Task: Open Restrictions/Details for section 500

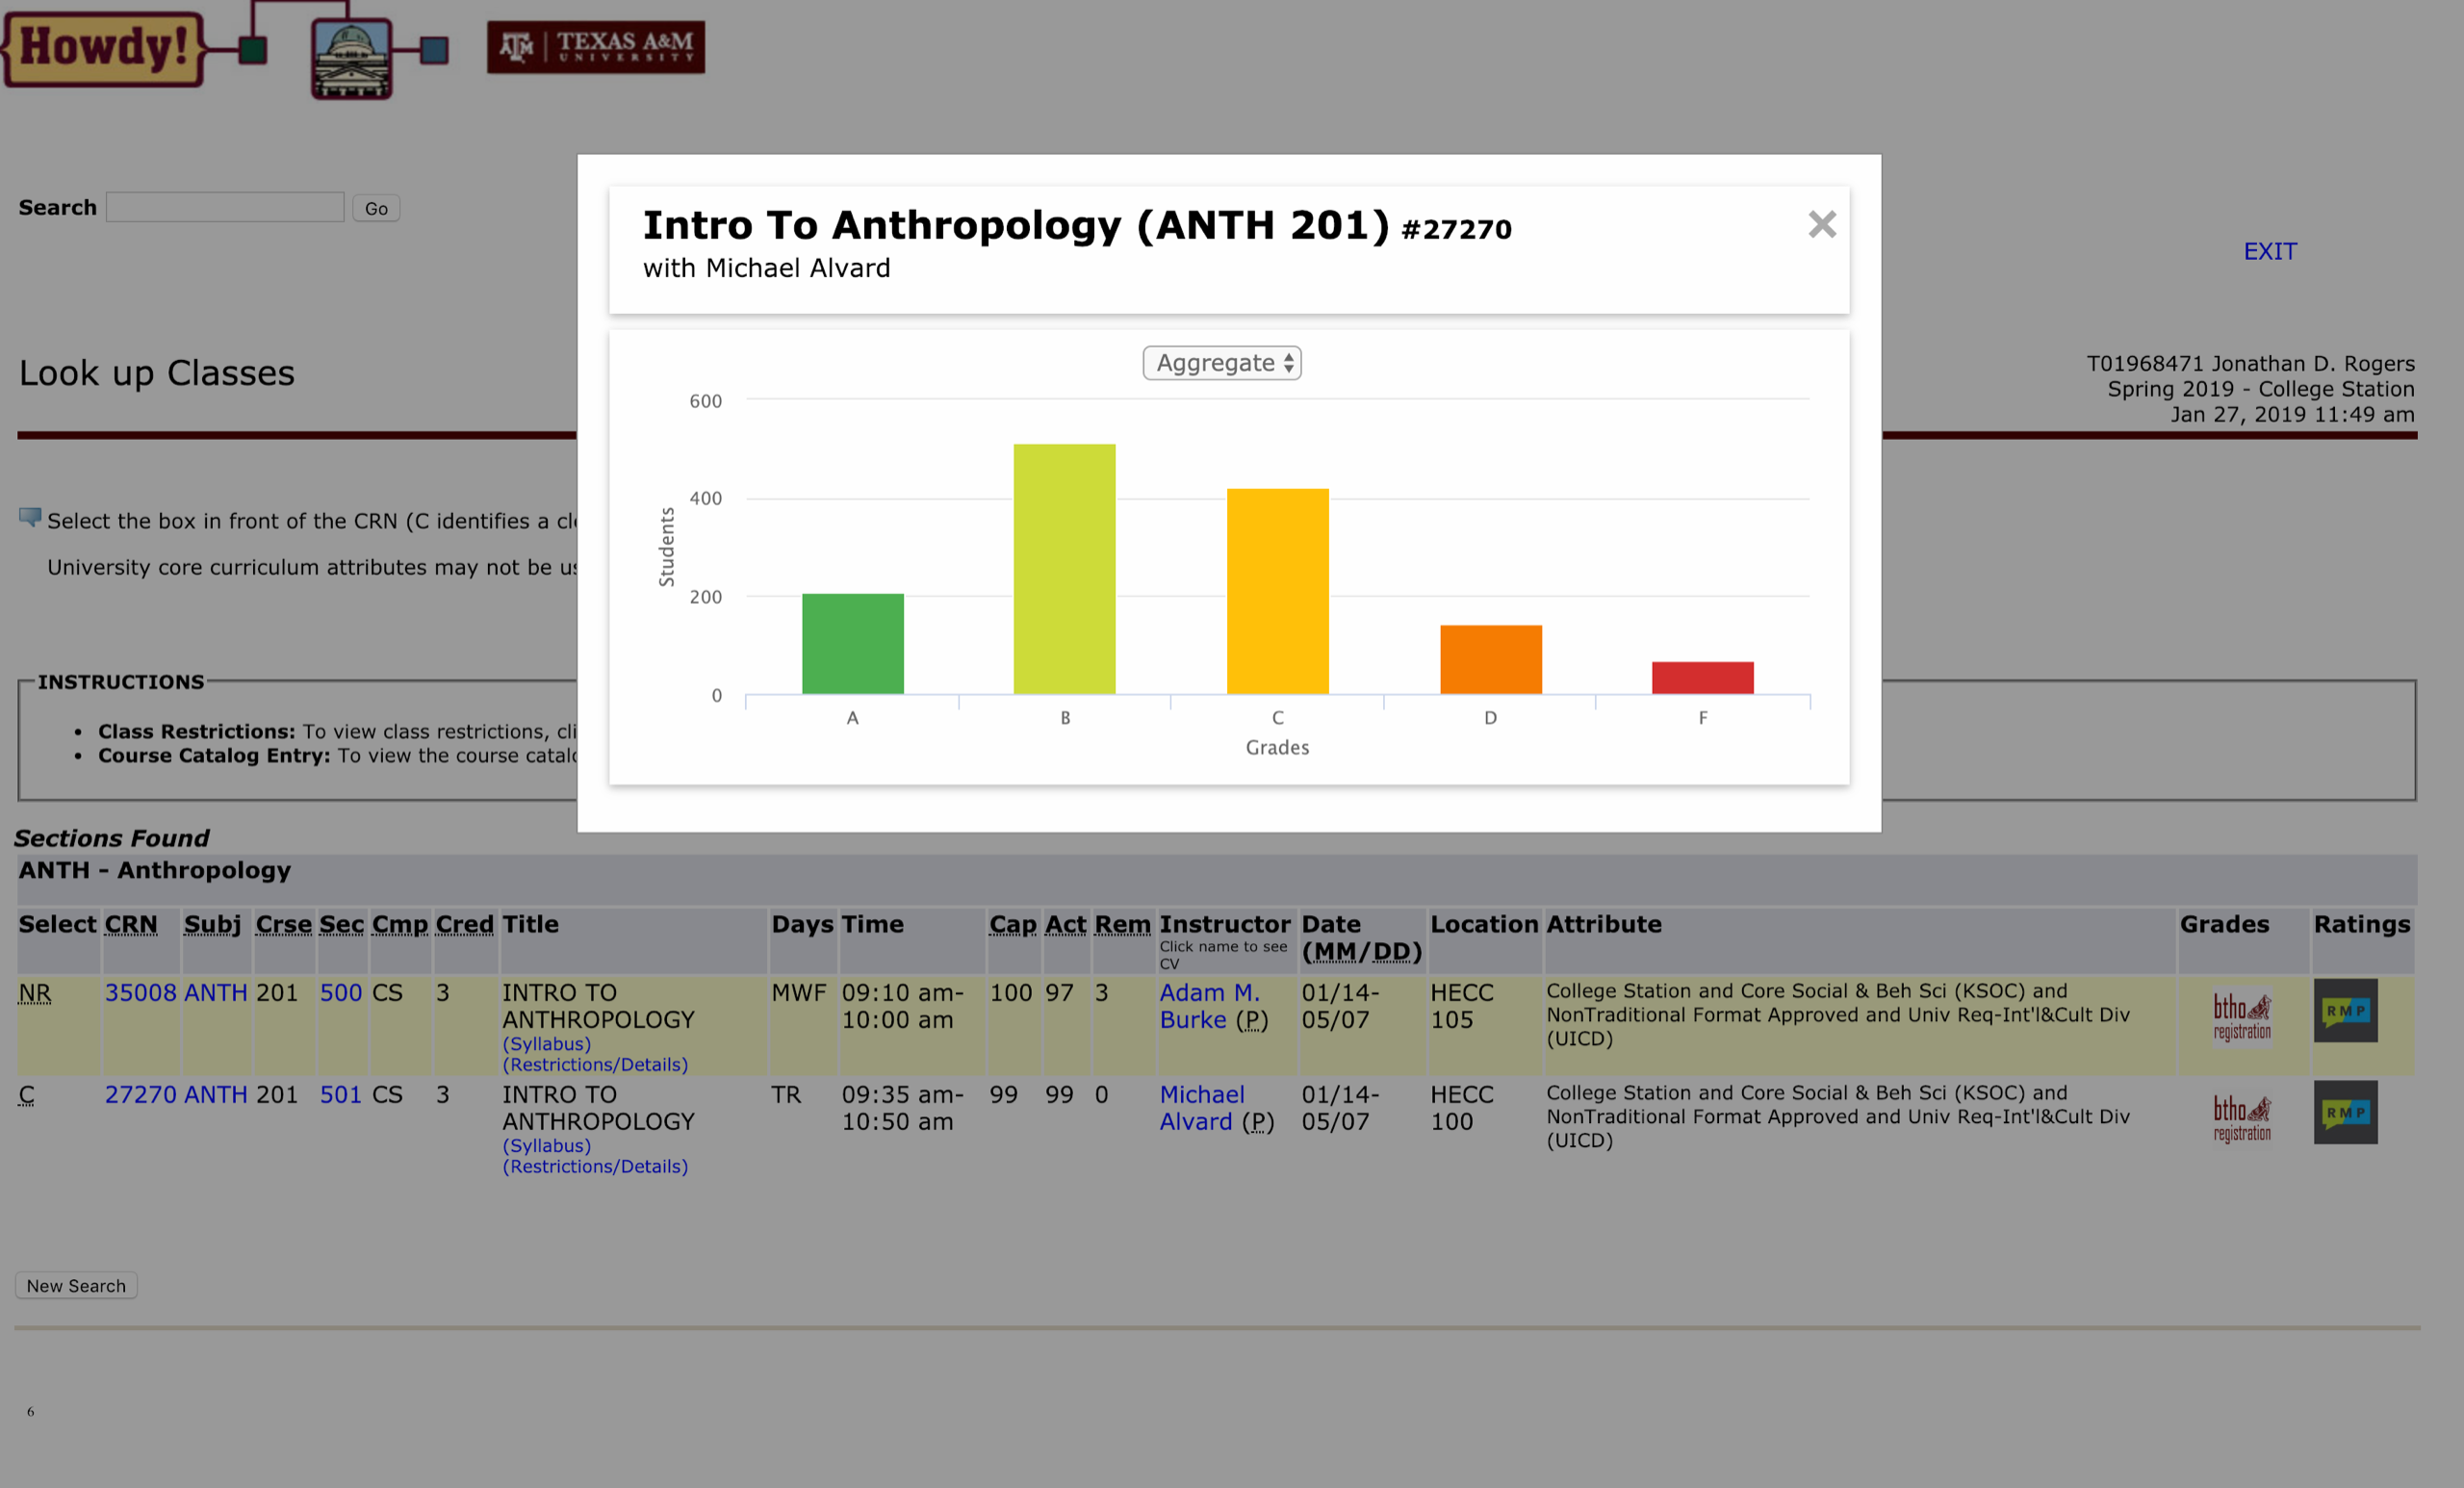Action: click(x=595, y=1065)
